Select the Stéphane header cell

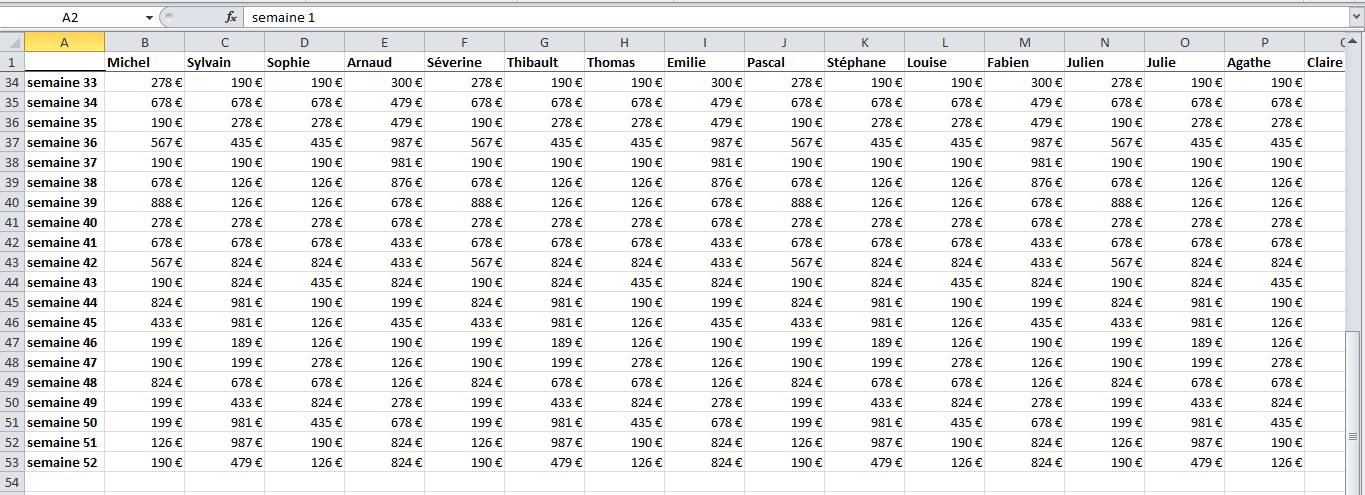(x=864, y=62)
